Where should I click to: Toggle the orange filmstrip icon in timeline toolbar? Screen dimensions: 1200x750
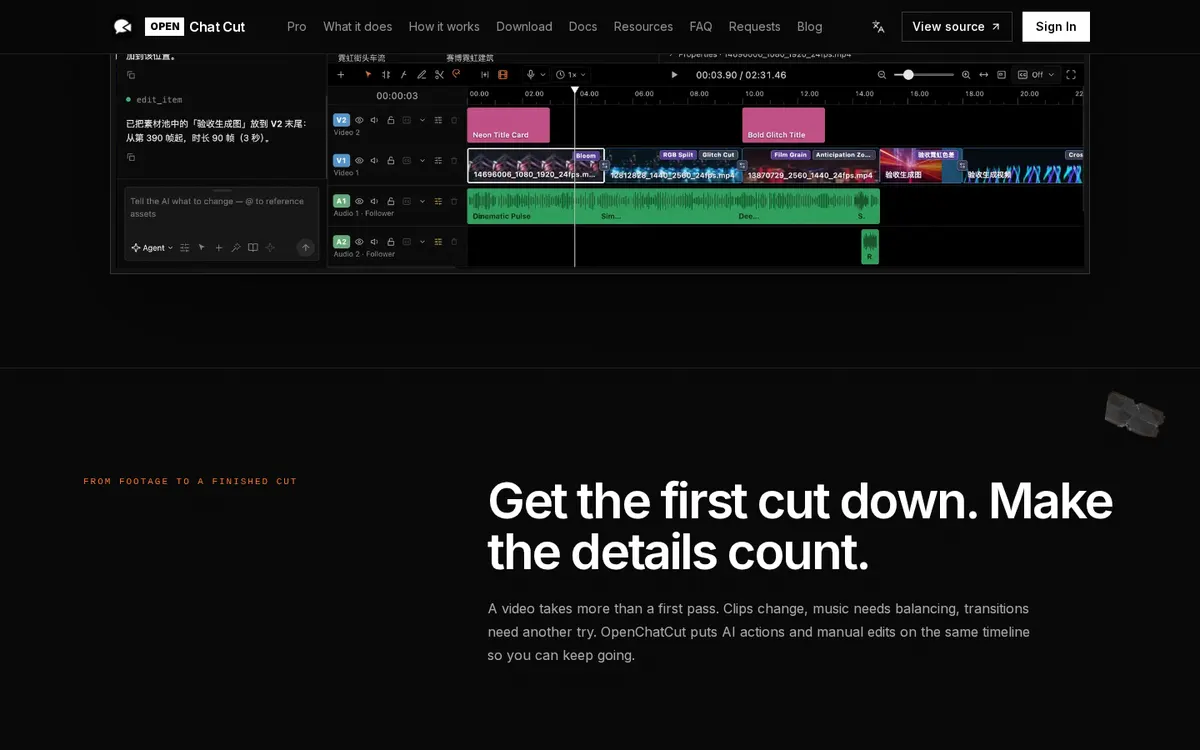coord(503,74)
